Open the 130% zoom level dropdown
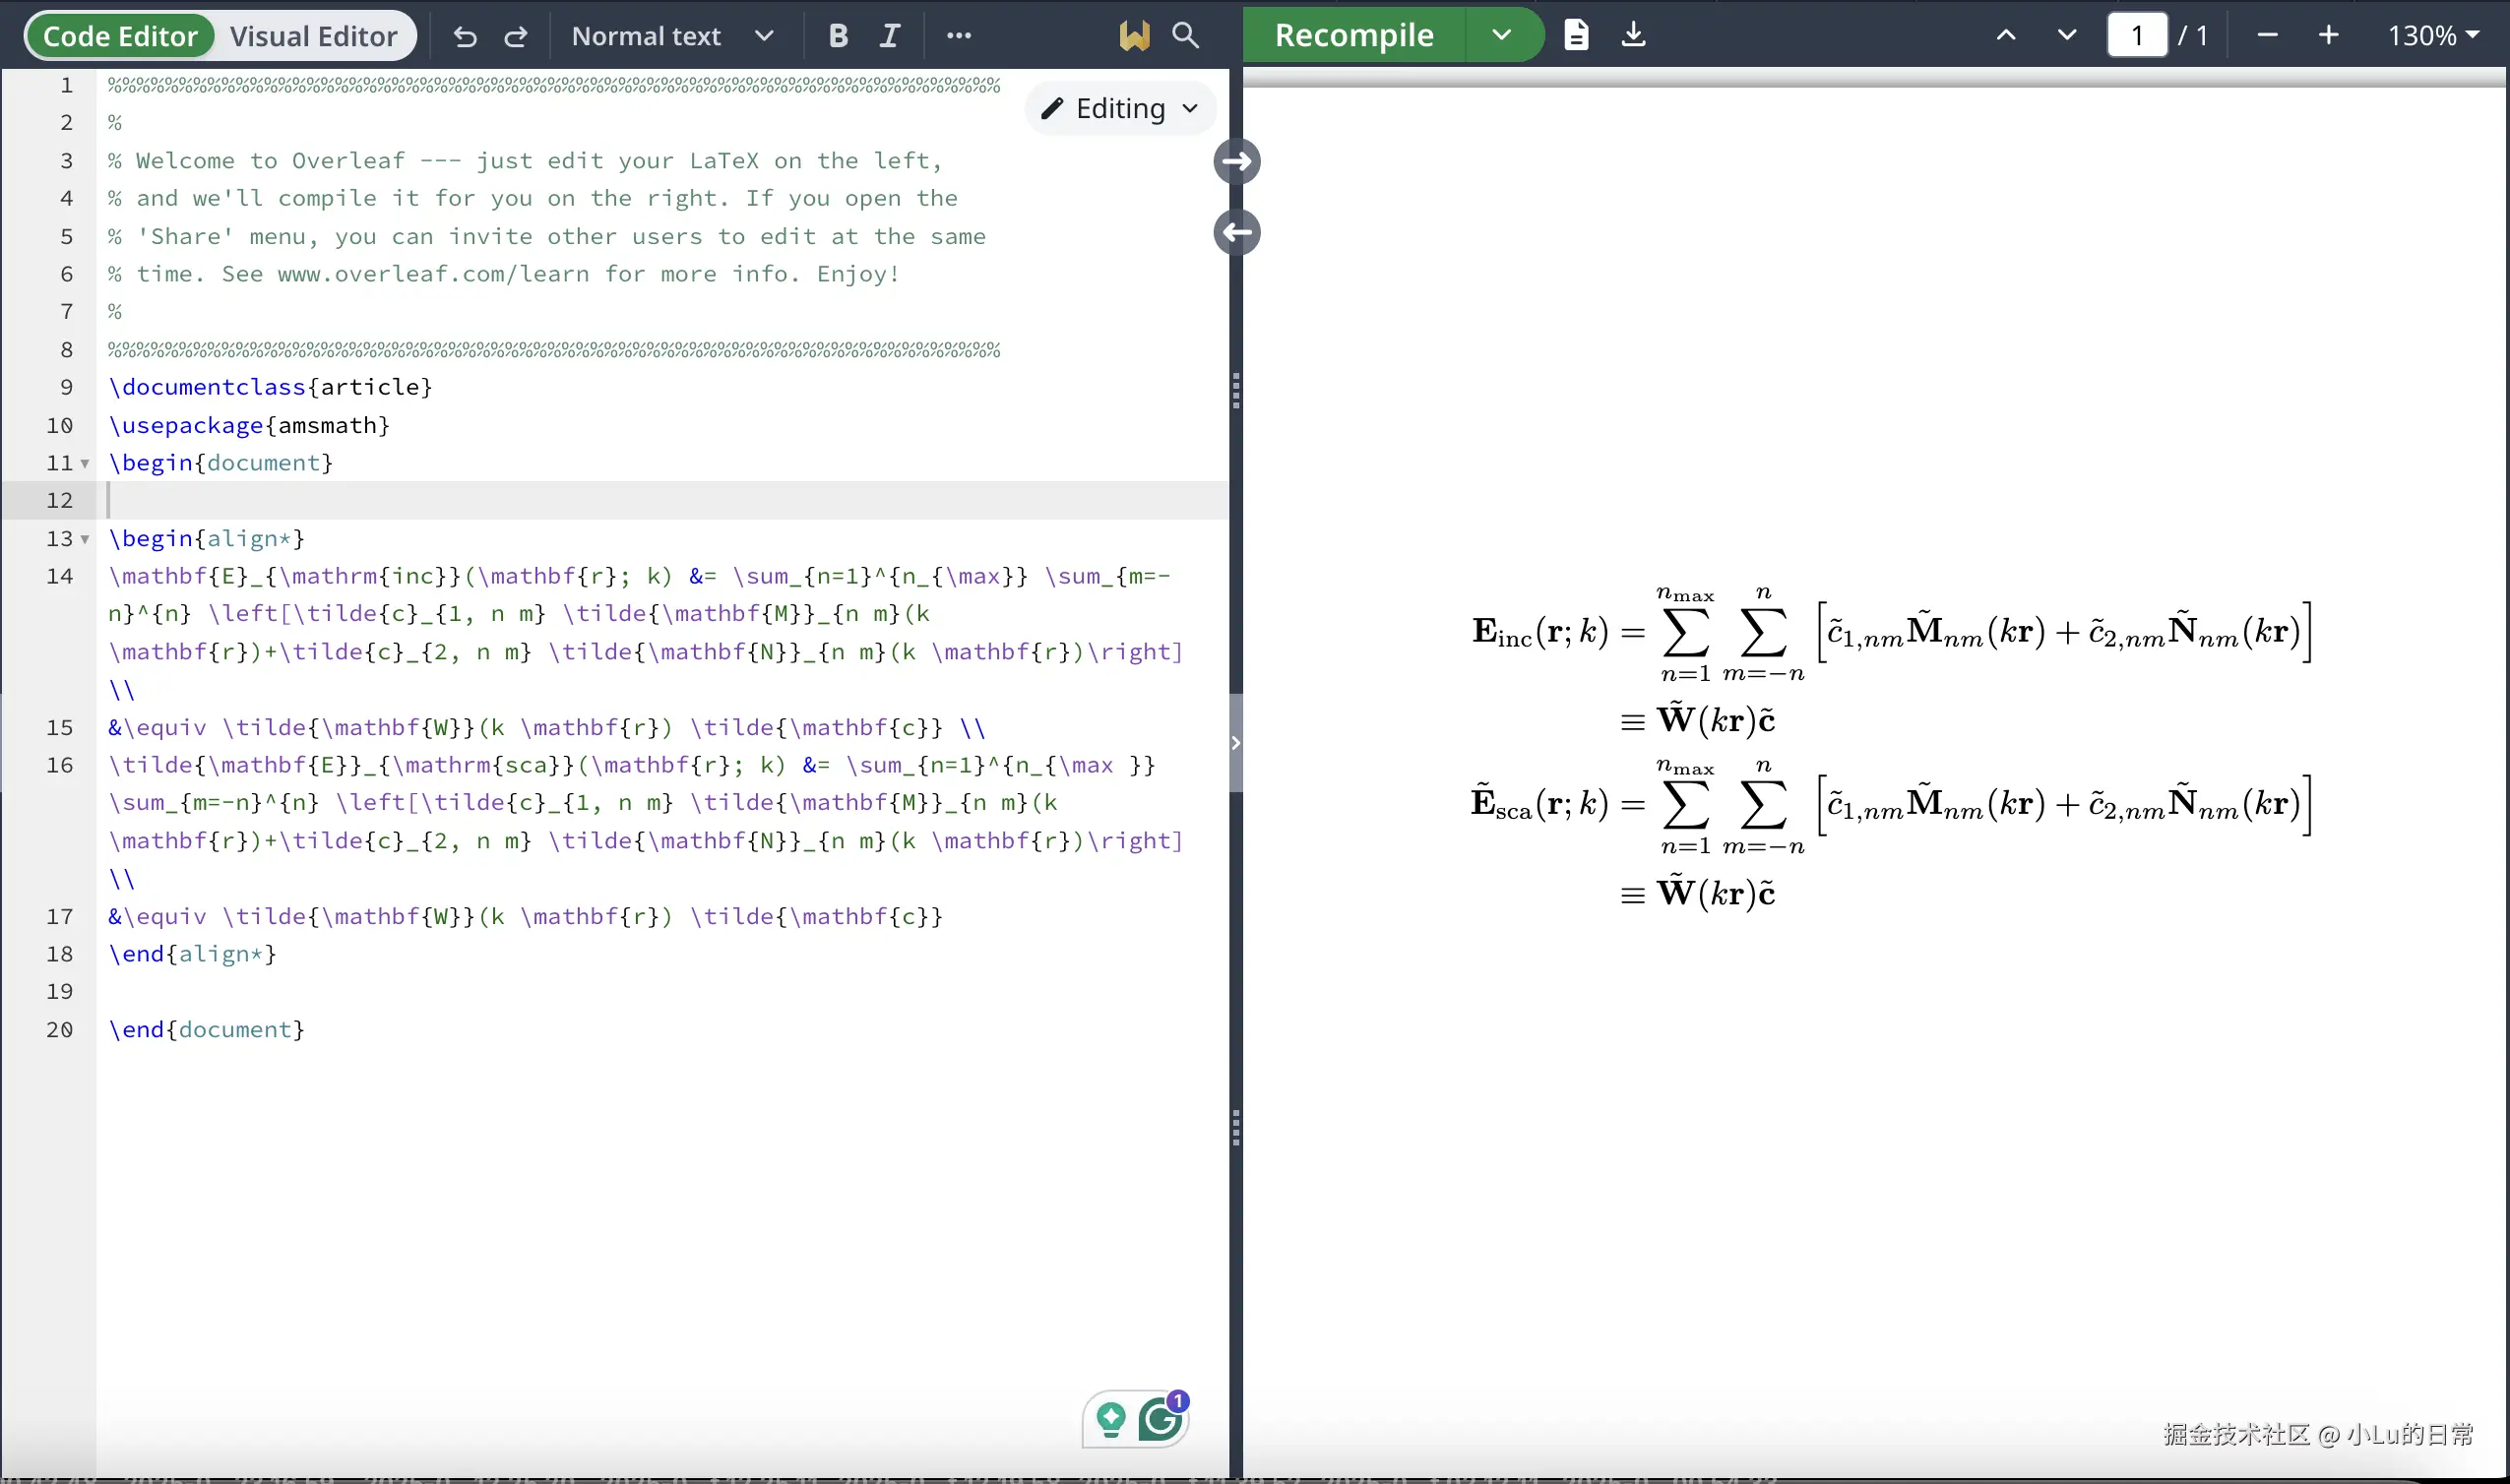 pyautogui.click(x=2432, y=35)
